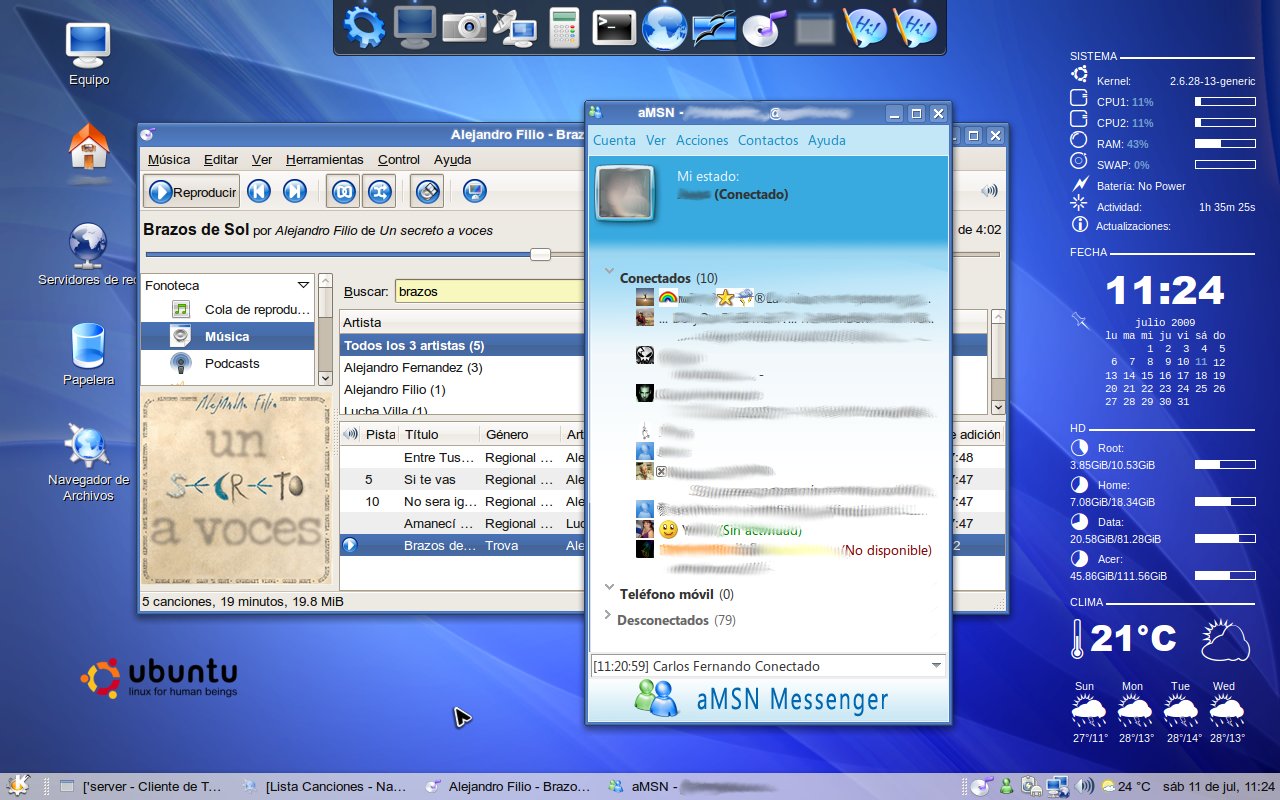Toggle repeat mode in Rhythmbox toolbar
The image size is (1280, 800).
[x=343, y=191]
